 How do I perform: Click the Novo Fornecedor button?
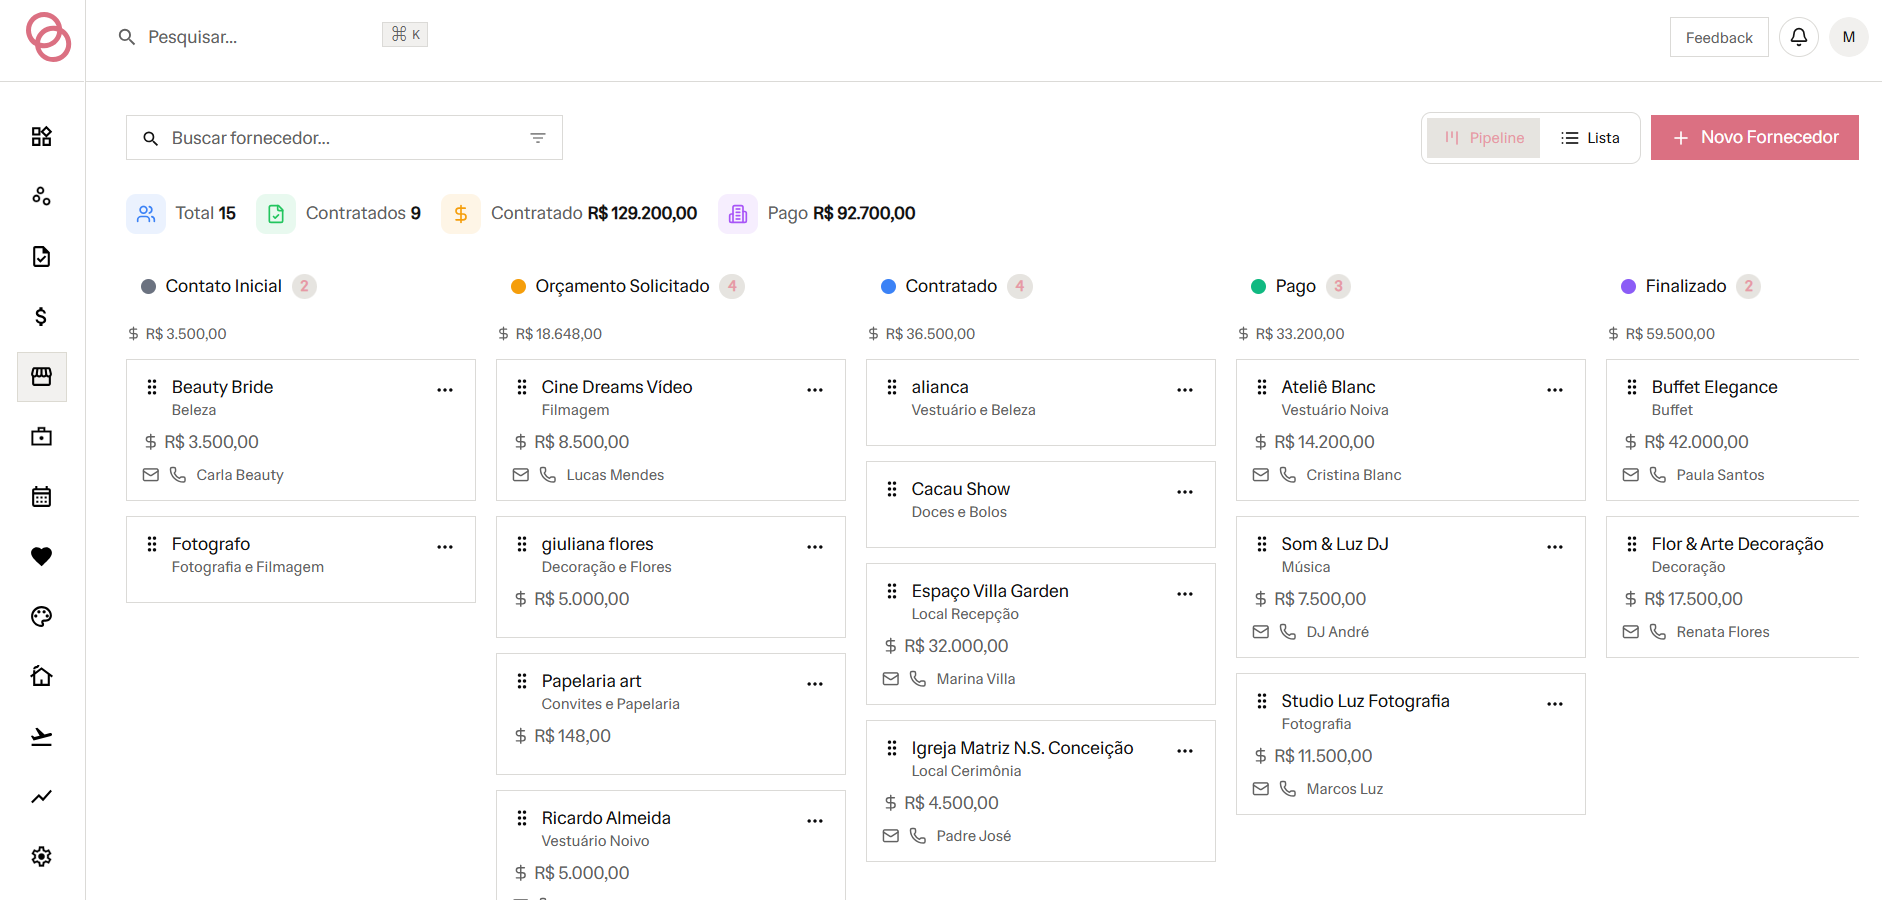[x=1755, y=137]
